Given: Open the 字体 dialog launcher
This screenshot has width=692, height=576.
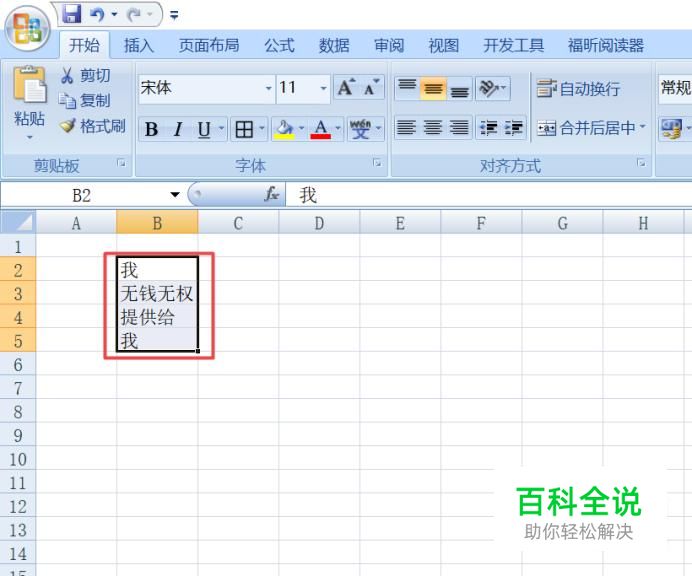Looking at the screenshot, I should tap(377, 163).
